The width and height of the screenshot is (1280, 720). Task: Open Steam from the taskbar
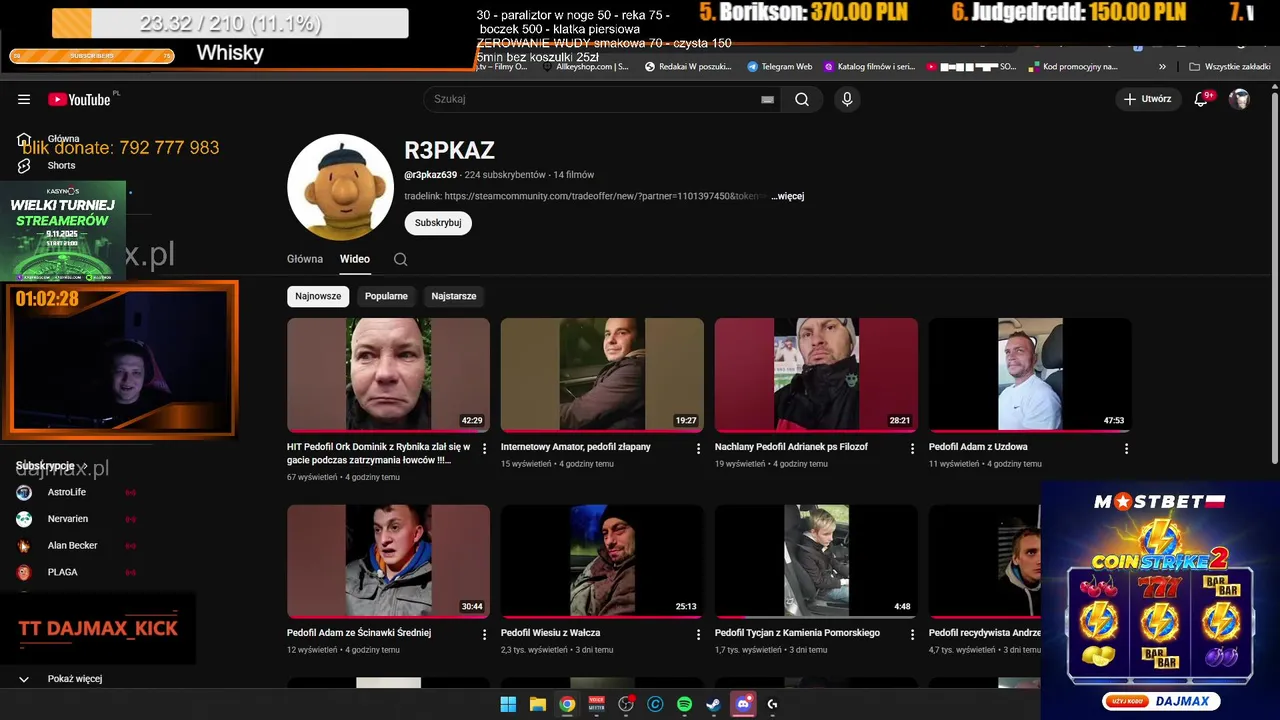click(713, 704)
